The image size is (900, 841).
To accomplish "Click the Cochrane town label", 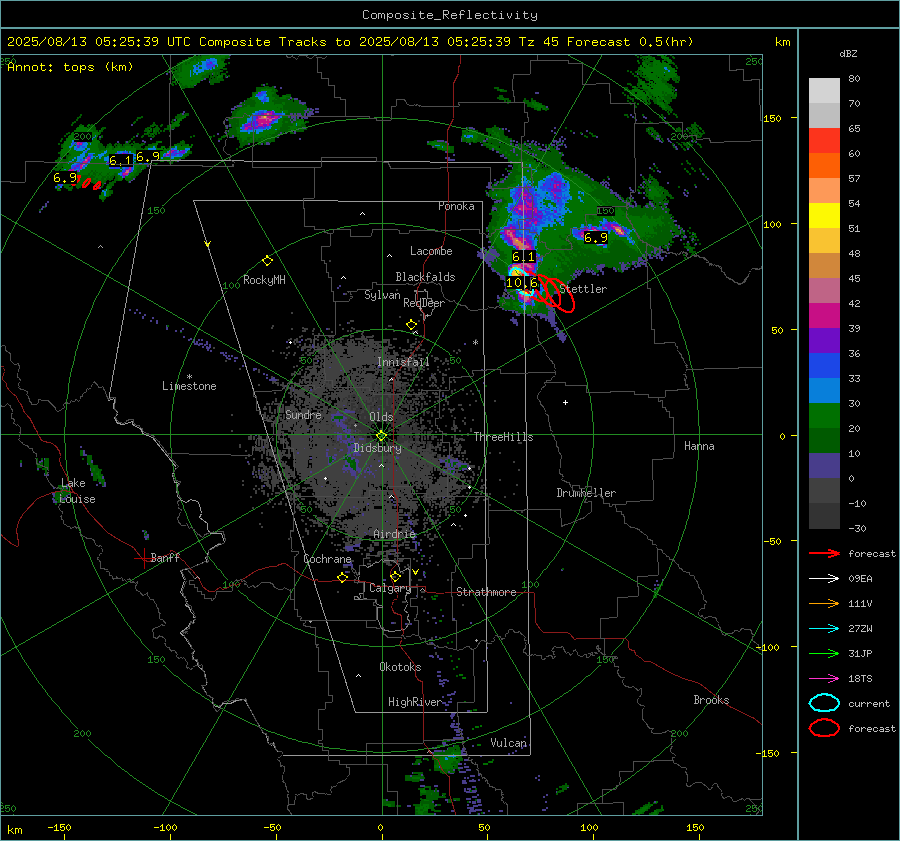I will pyautogui.click(x=327, y=559).
